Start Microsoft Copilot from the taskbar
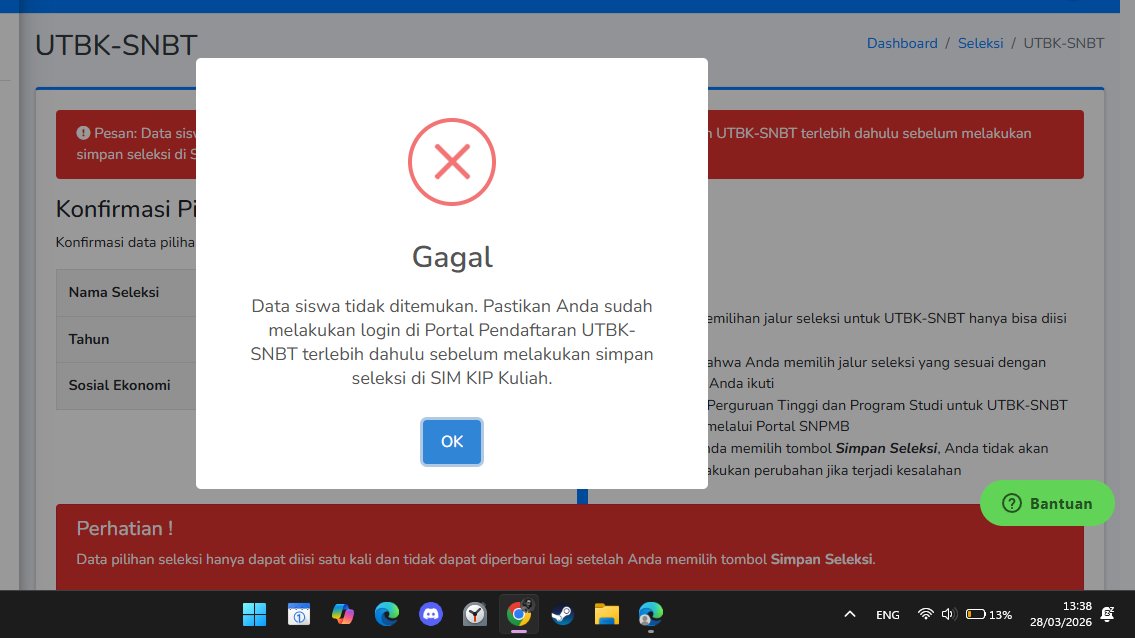Screen dimensions: 1135x638 point(344,614)
